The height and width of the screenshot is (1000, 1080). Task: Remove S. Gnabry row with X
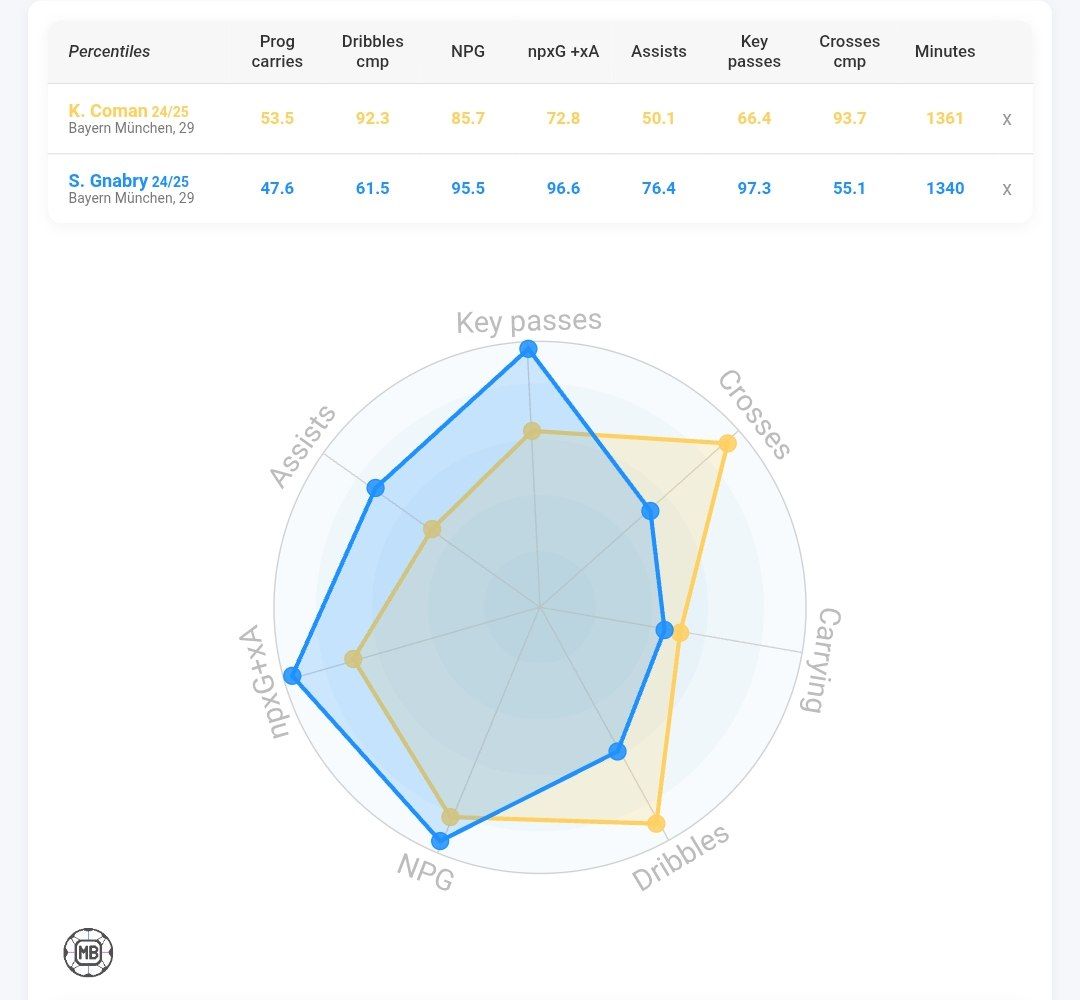coord(1006,189)
